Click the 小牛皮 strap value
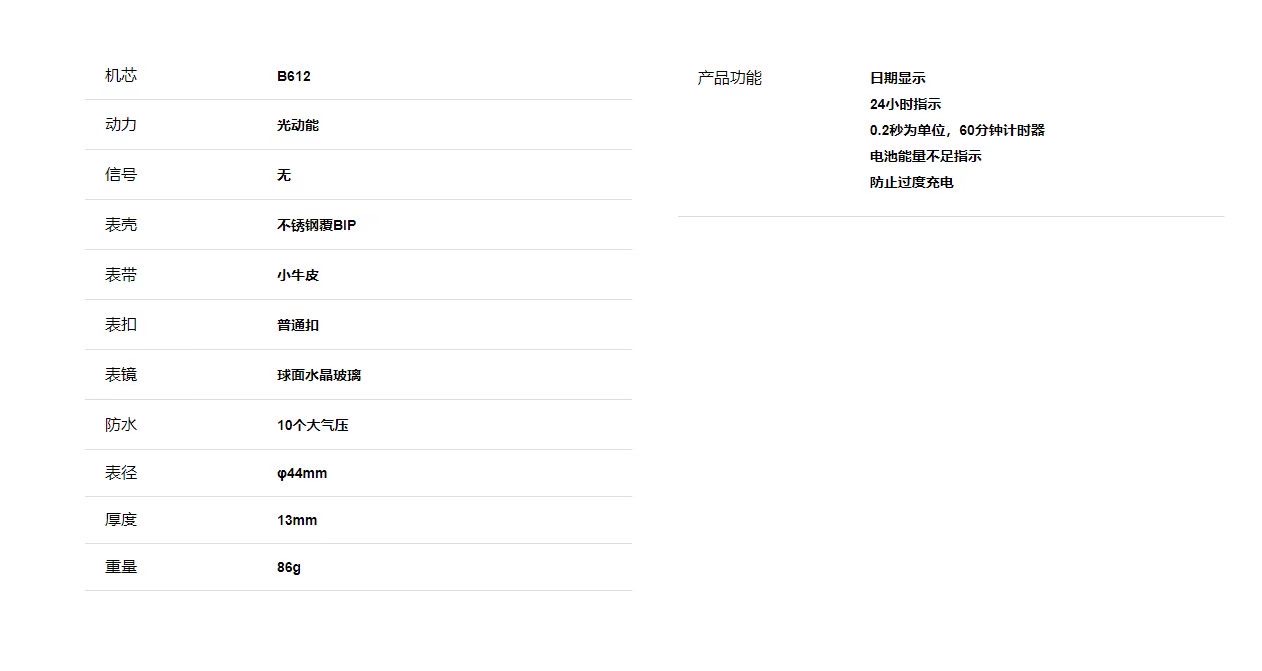1262x671 pixels. pos(297,276)
